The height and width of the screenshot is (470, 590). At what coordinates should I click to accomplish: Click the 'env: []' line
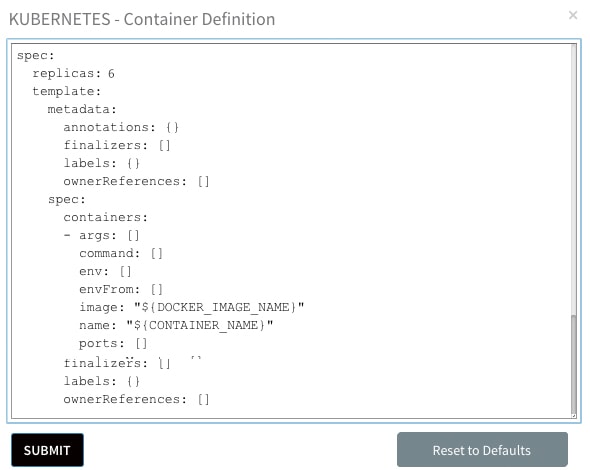tap(105, 271)
